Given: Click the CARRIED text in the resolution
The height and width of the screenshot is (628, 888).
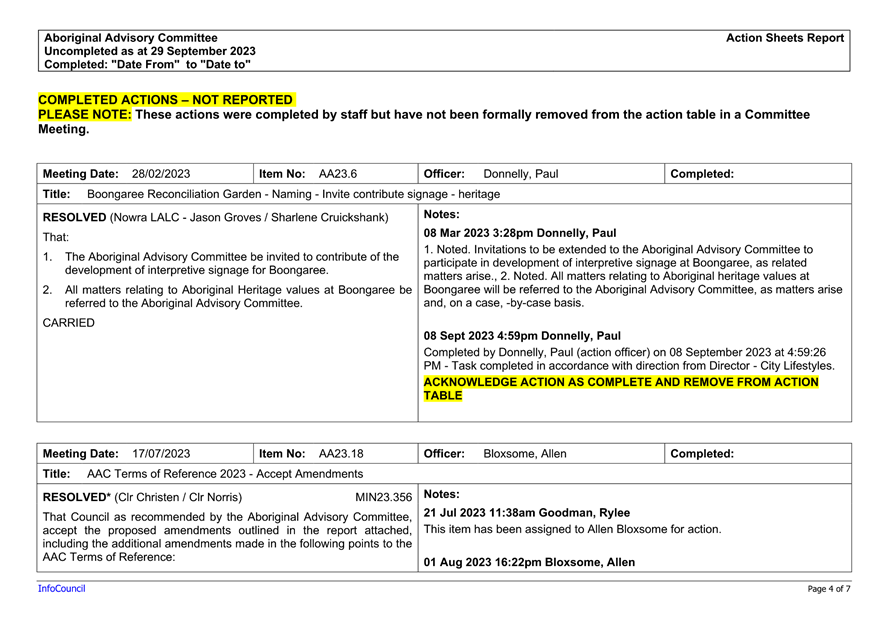Looking at the screenshot, I should (x=63, y=322).
